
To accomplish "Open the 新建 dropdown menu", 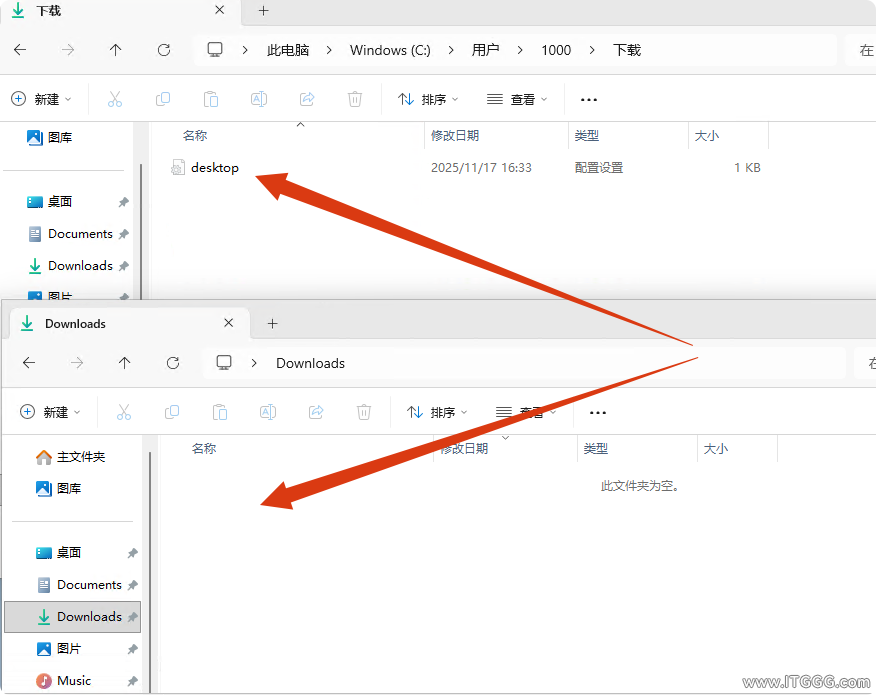I will click(x=42, y=99).
